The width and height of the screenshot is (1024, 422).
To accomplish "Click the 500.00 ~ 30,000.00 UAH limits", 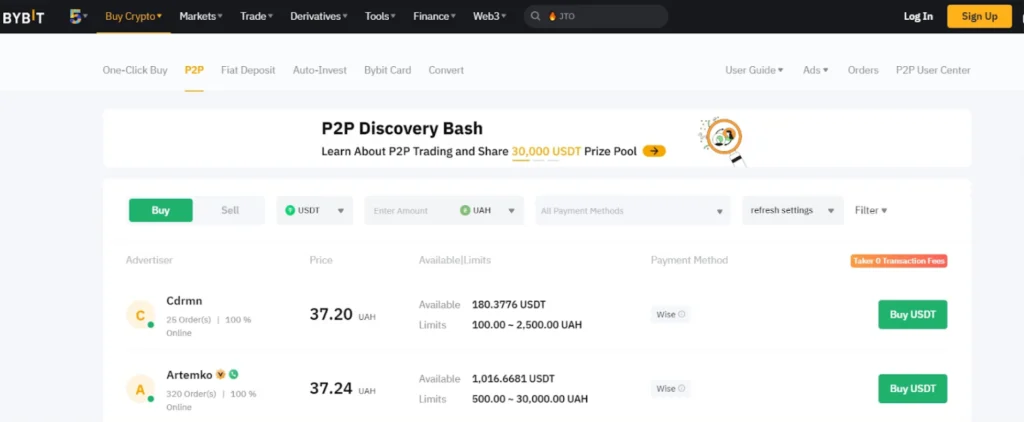I will pos(530,399).
